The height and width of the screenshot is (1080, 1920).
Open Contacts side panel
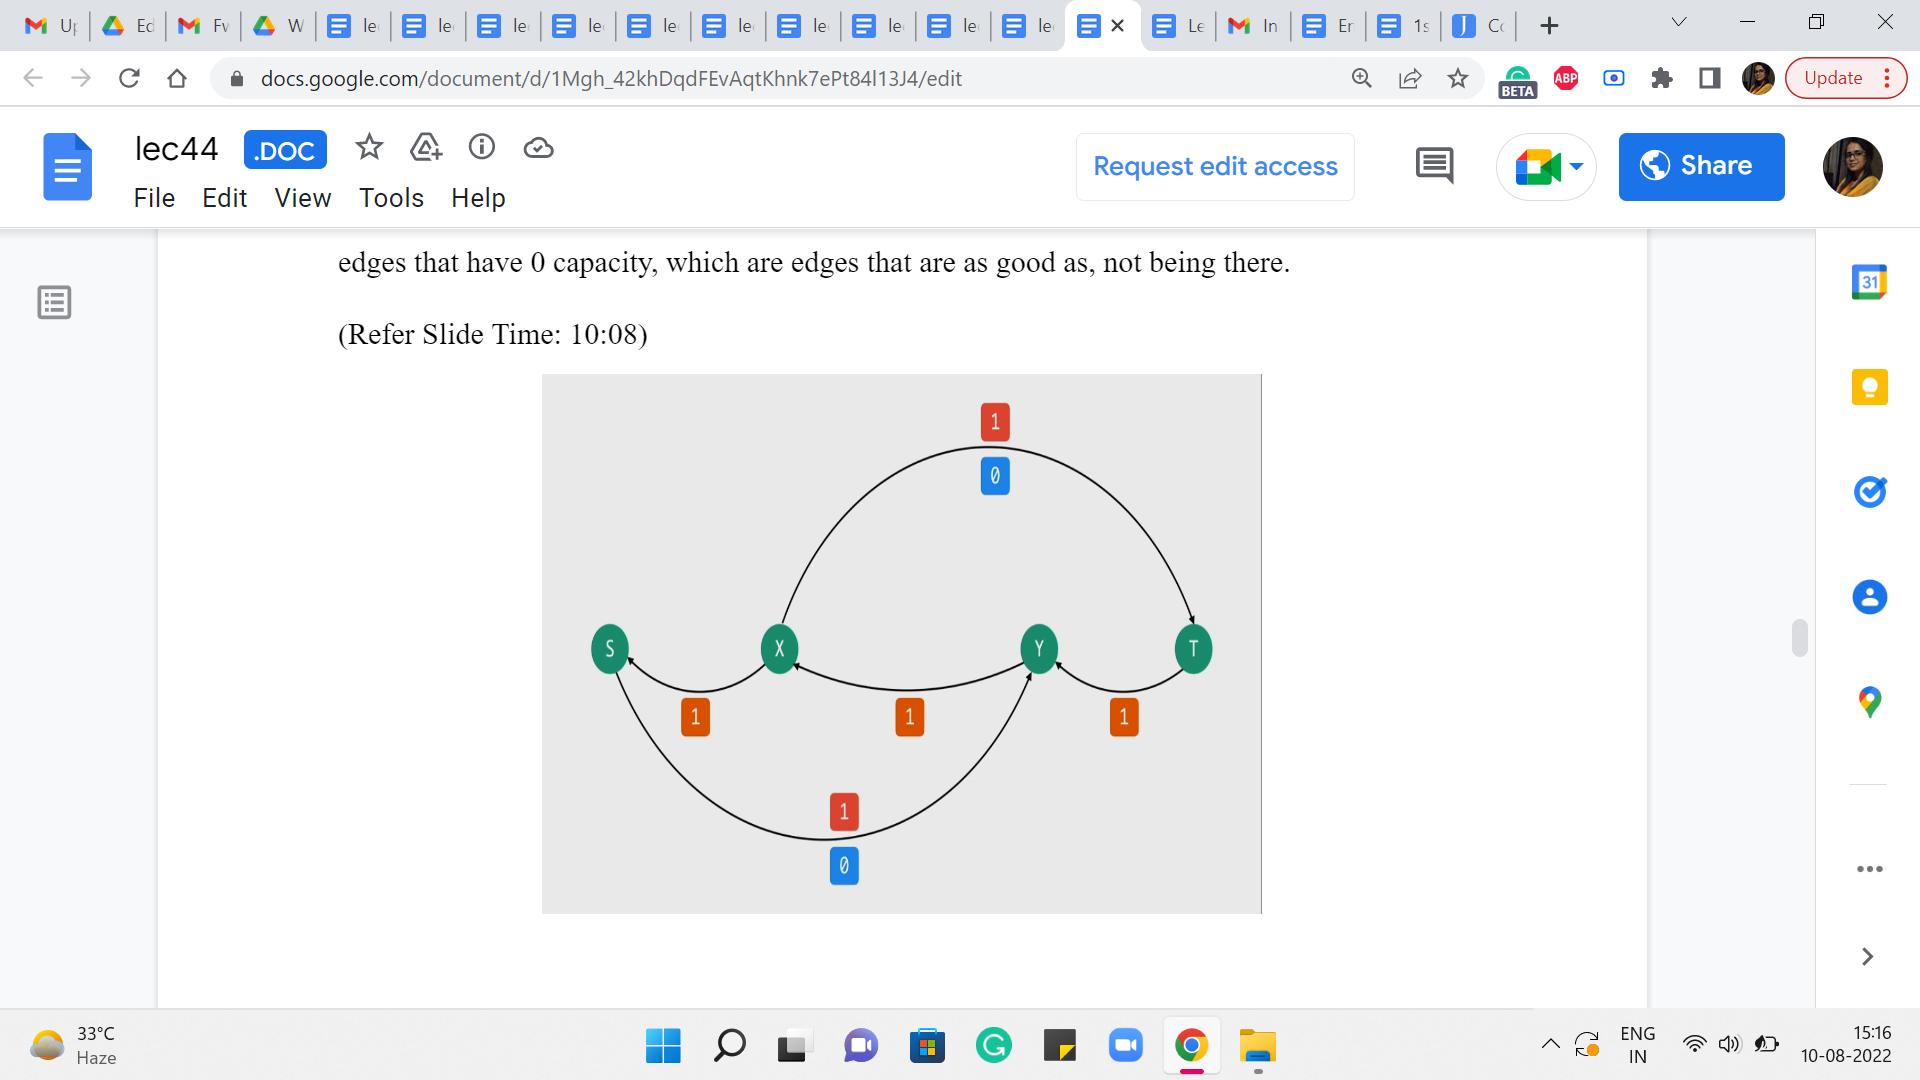coord(1869,597)
